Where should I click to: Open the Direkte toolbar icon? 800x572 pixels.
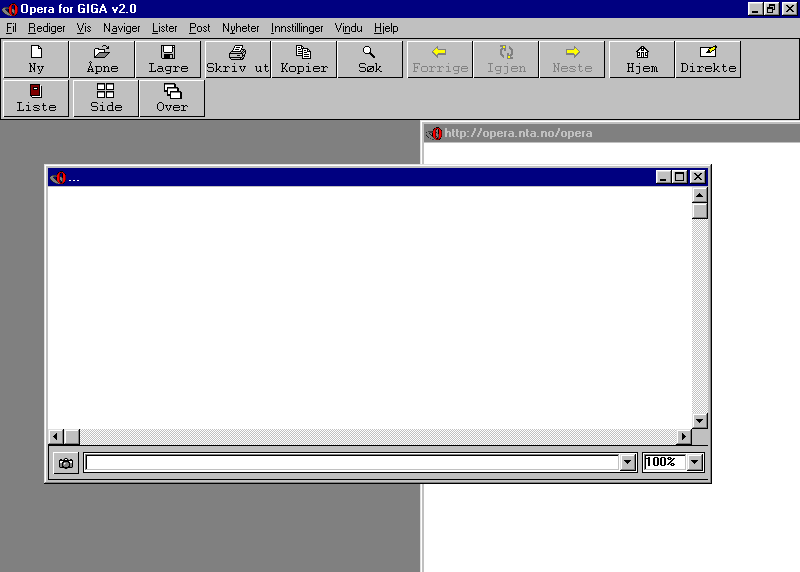pyautogui.click(x=708, y=60)
